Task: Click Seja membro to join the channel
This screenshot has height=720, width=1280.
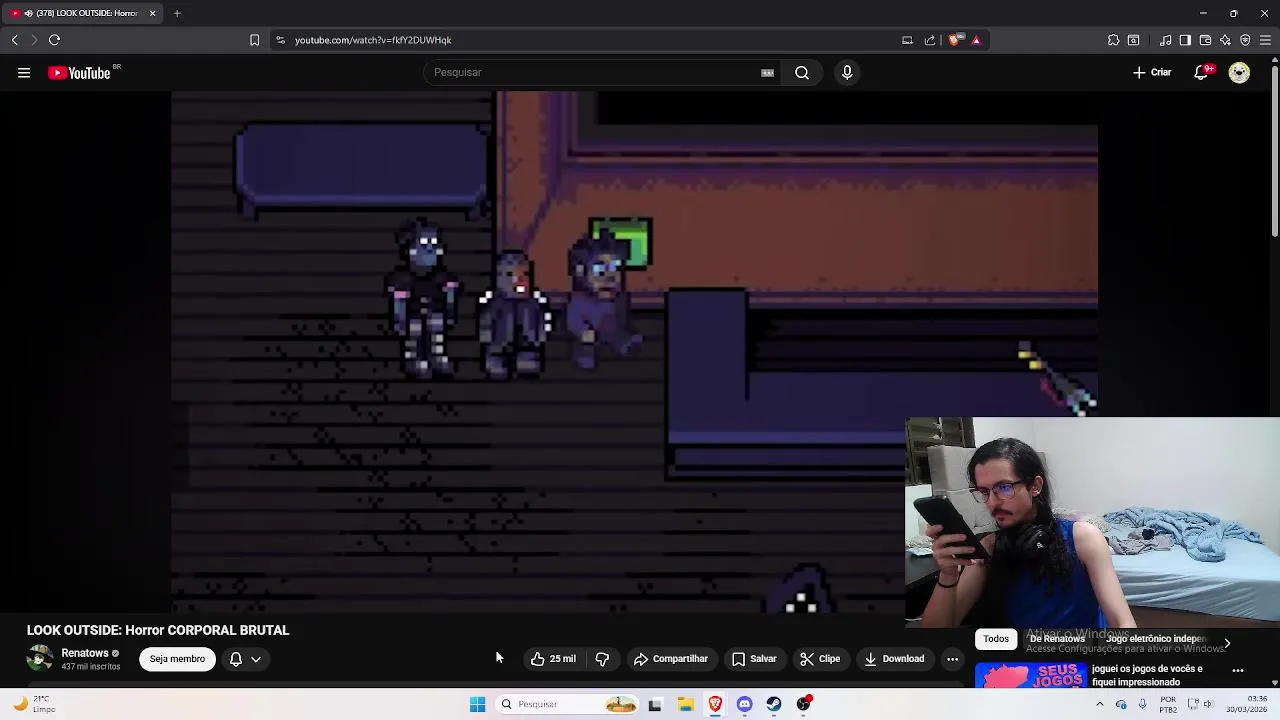Action: click(x=177, y=659)
